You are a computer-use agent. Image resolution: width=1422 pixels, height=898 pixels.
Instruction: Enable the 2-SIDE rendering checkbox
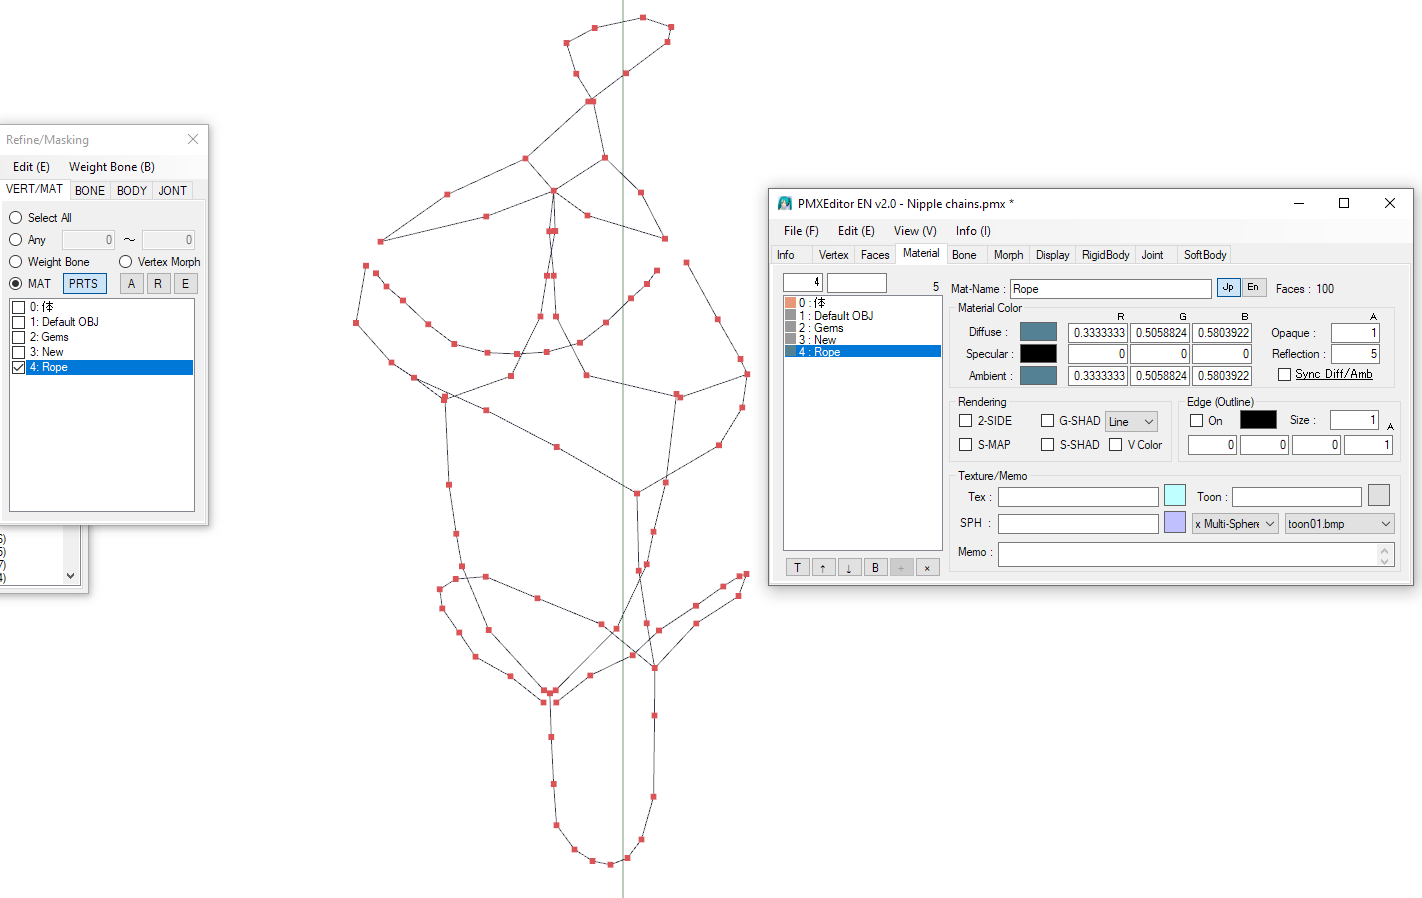[966, 421]
